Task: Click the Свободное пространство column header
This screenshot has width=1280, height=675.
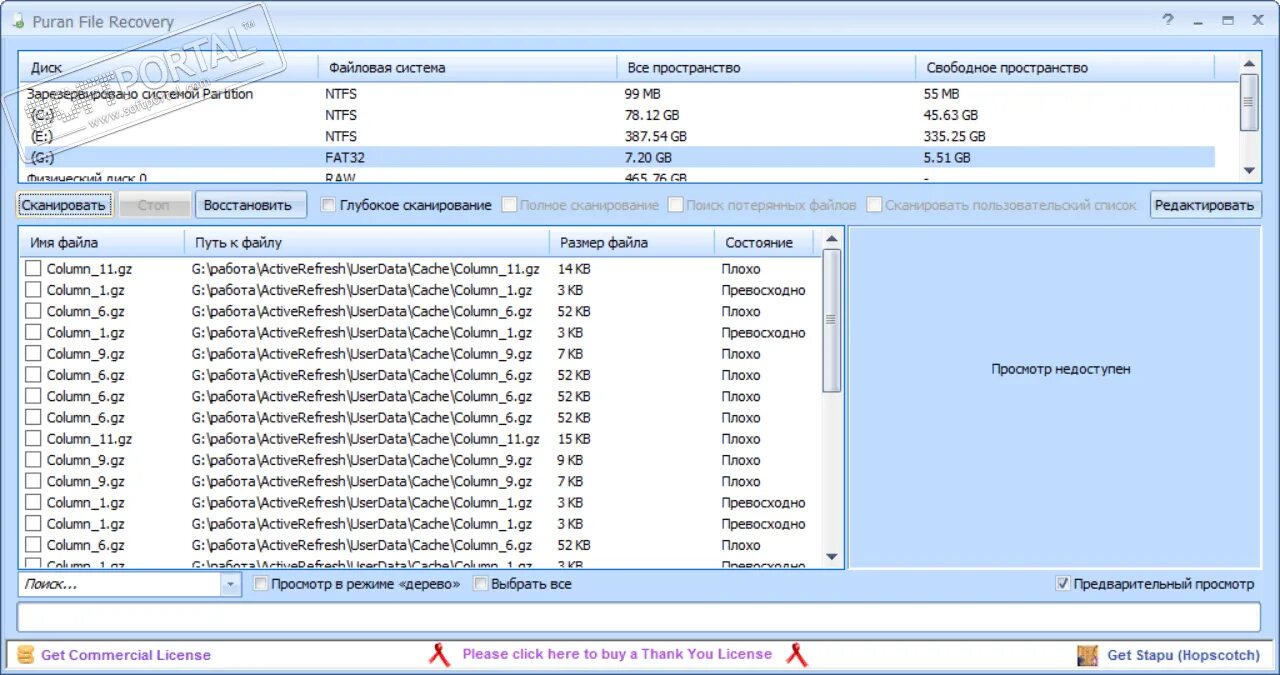Action: tap(1065, 68)
